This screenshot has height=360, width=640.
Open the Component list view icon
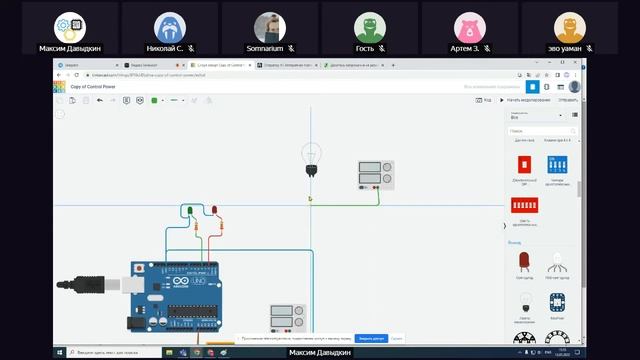click(560, 87)
